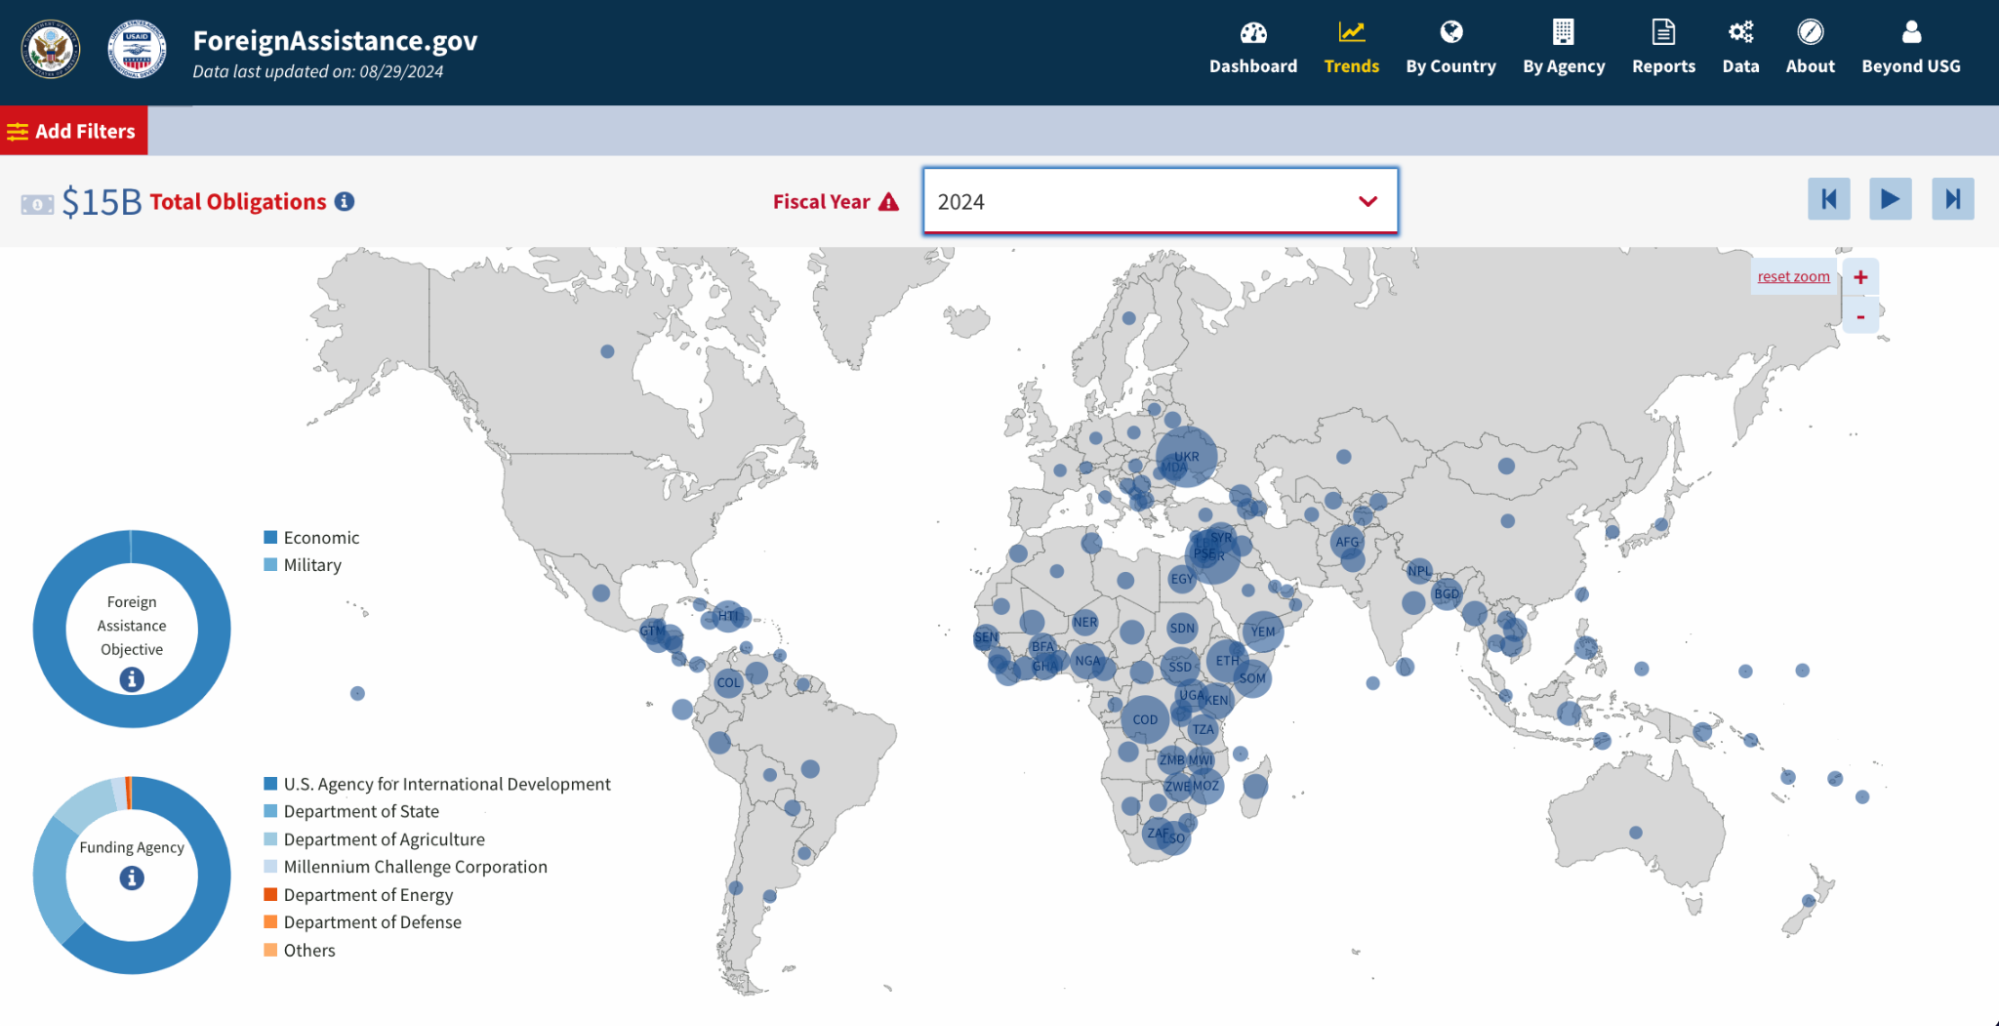Jump to first fiscal year button
Screen dimensions: 1999x1026
(1829, 199)
